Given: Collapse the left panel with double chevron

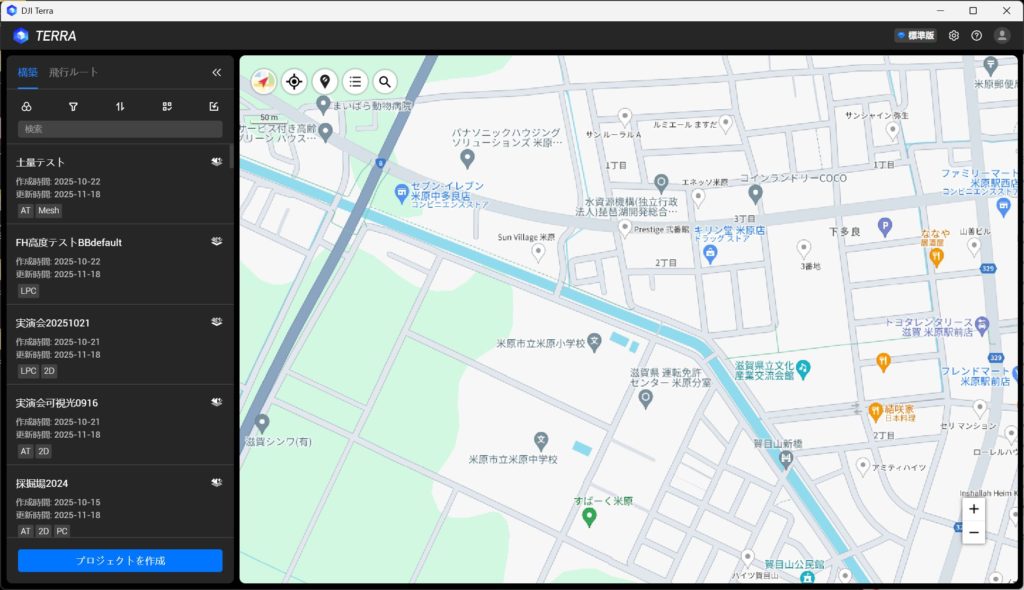Looking at the screenshot, I should [216, 73].
